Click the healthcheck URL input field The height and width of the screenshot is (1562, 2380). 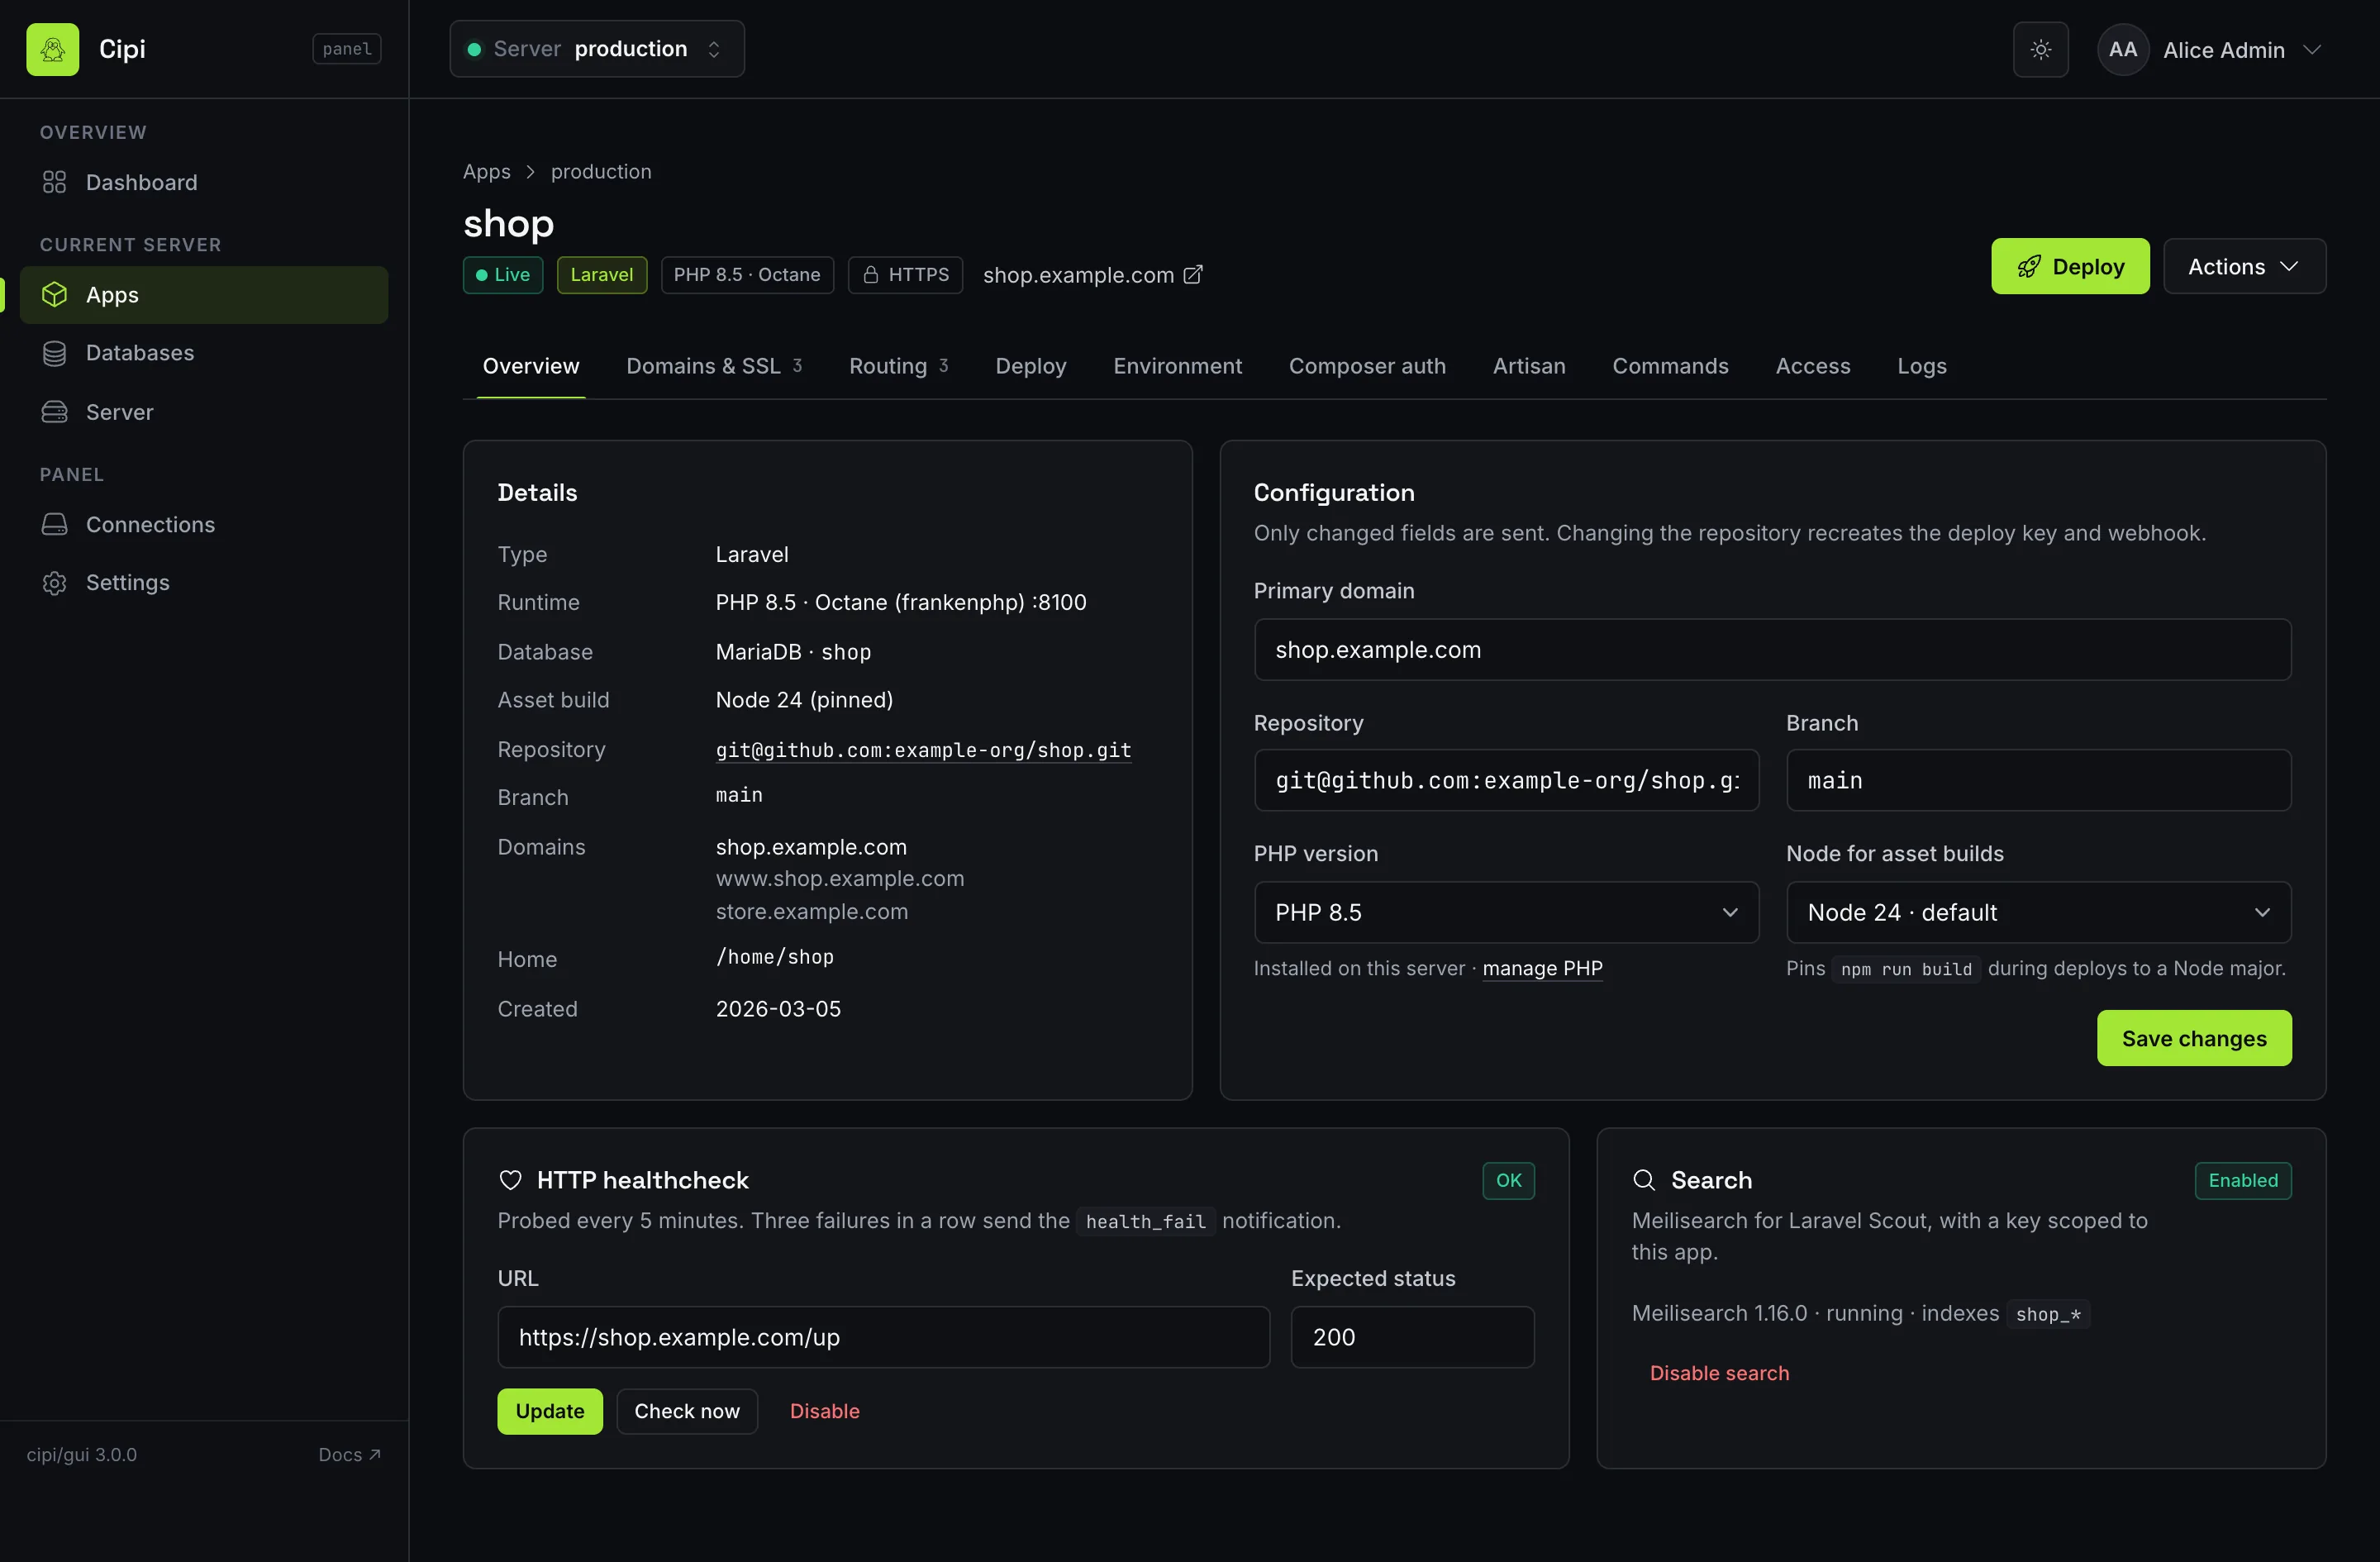(883, 1337)
